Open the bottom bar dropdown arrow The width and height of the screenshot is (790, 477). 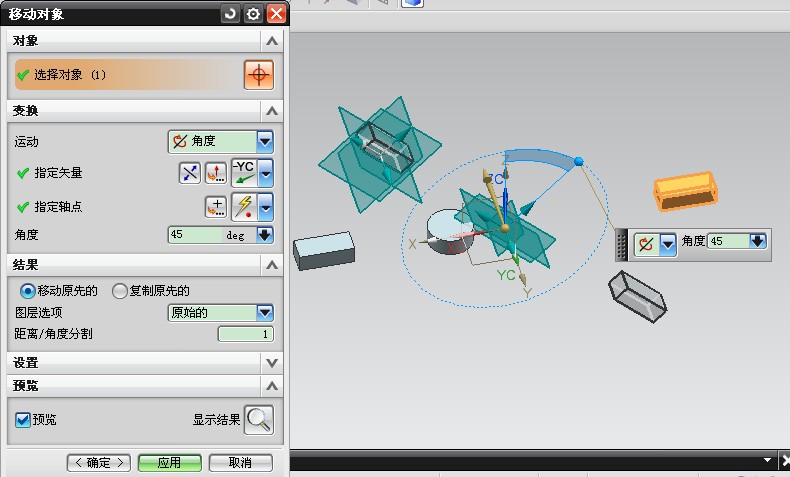tap(767, 460)
